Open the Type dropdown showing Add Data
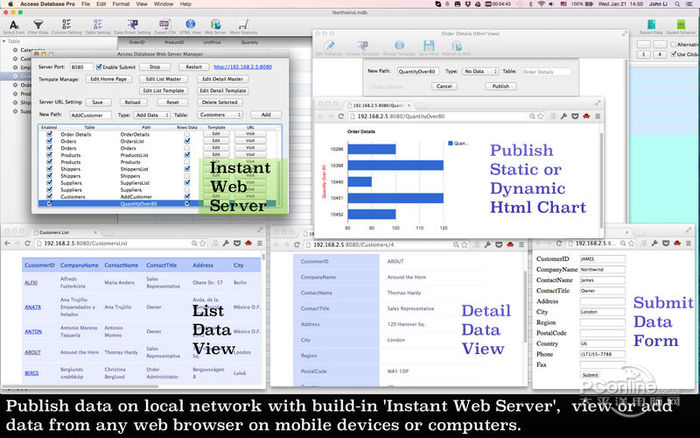 pos(152,115)
